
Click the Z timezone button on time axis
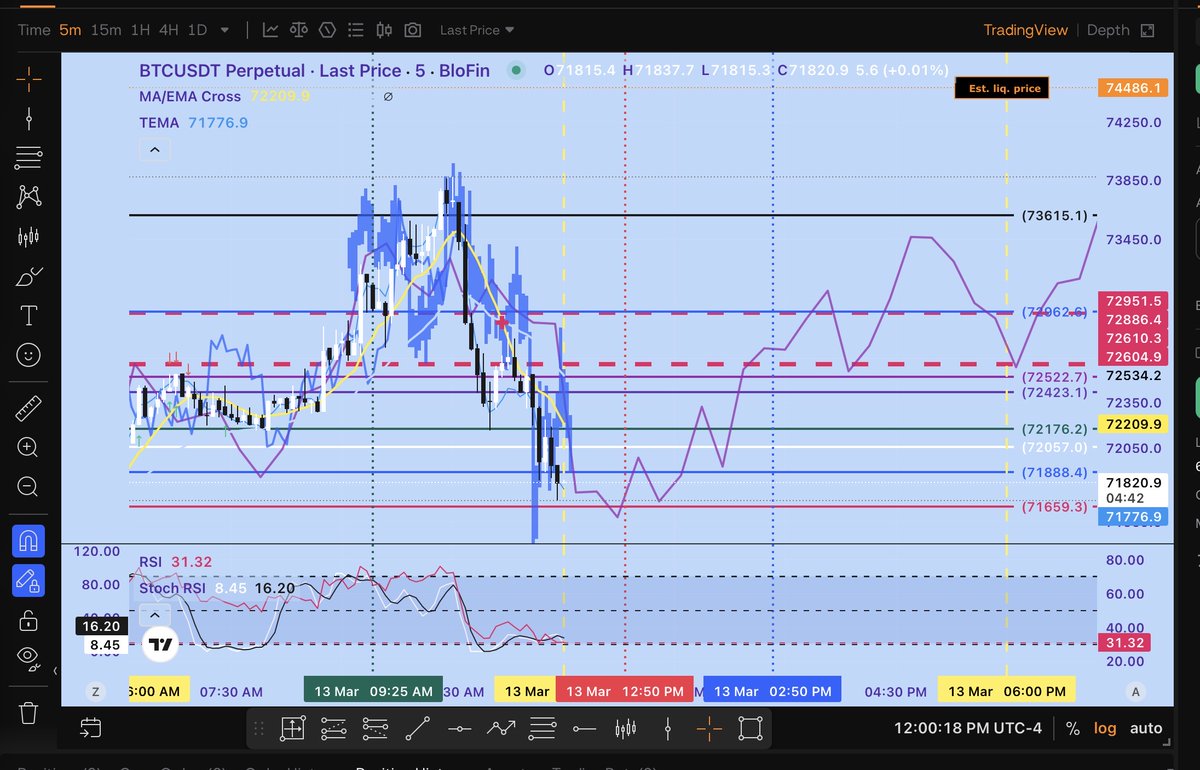point(96,691)
